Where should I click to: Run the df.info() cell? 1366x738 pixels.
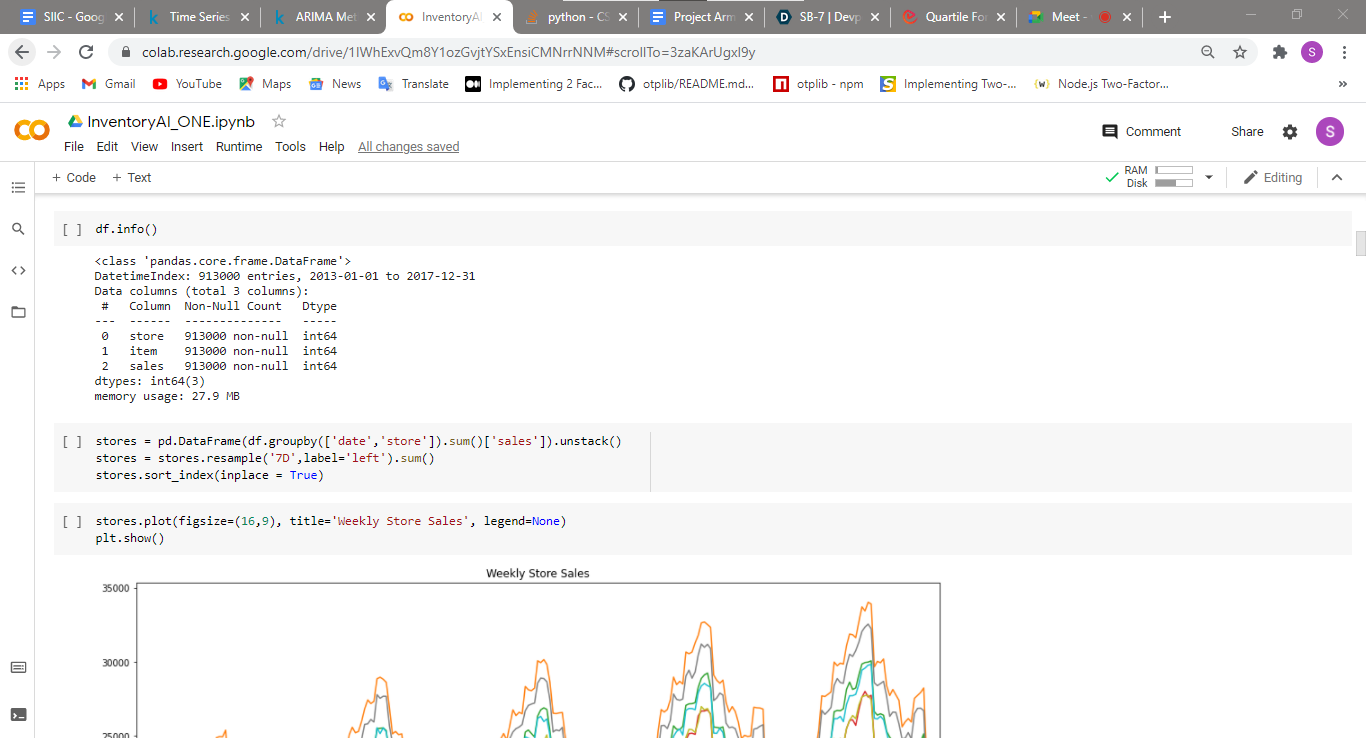[x=72, y=229]
